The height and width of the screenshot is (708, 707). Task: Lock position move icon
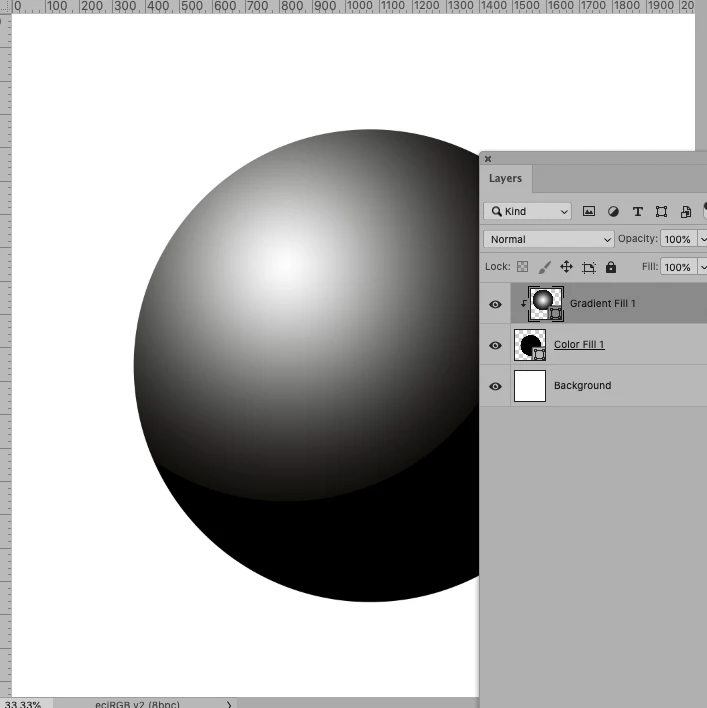pos(566,267)
